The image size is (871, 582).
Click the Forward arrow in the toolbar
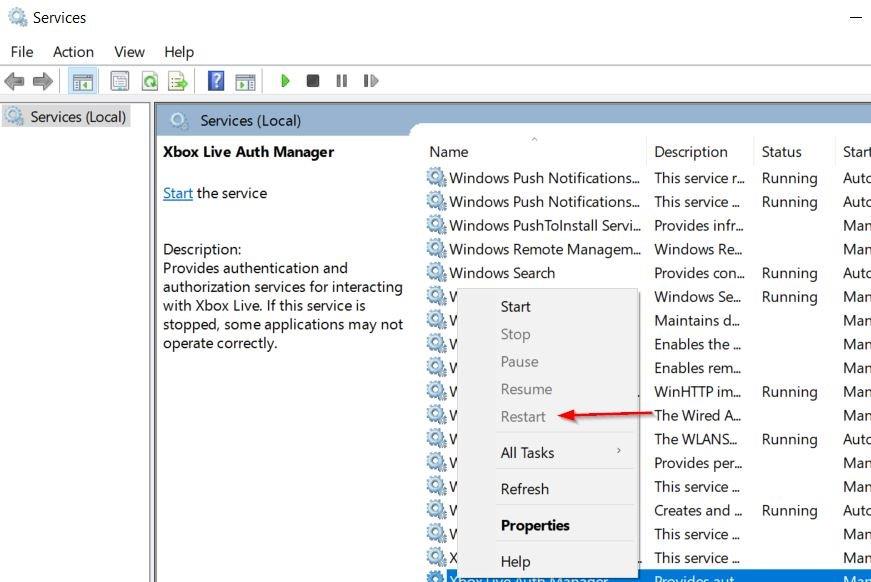42,81
